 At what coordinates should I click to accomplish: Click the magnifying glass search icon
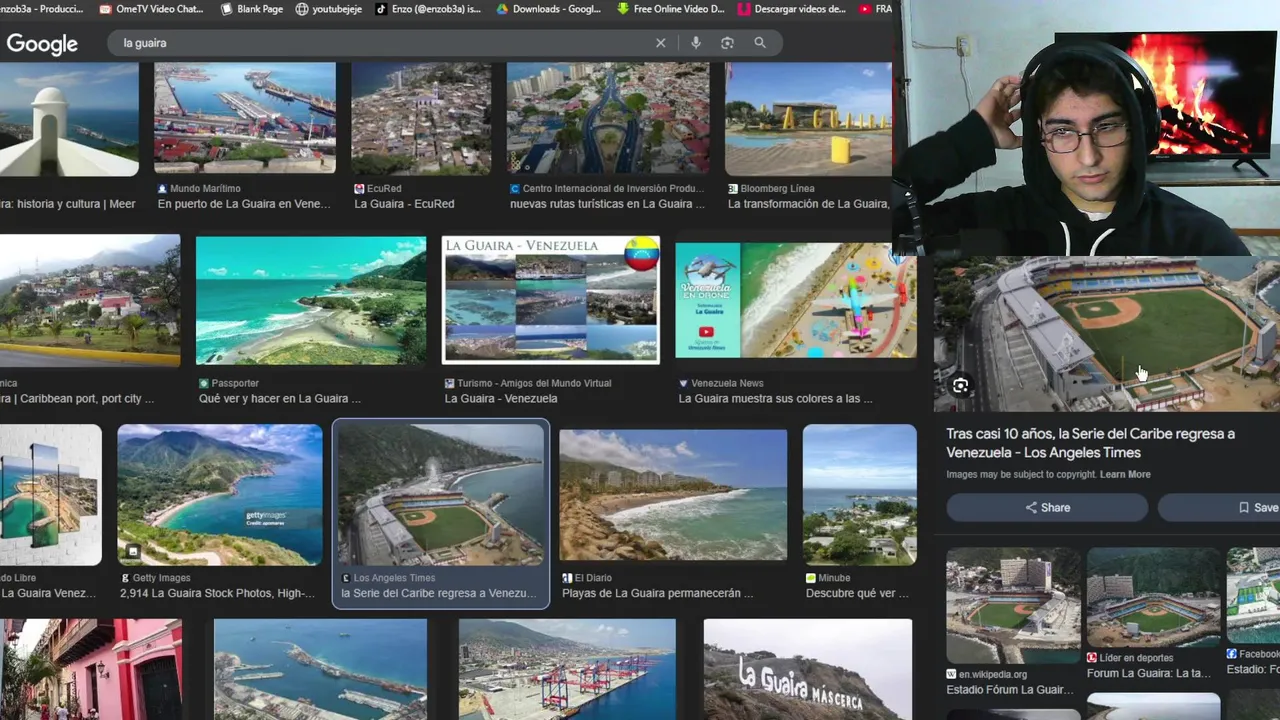tap(760, 43)
